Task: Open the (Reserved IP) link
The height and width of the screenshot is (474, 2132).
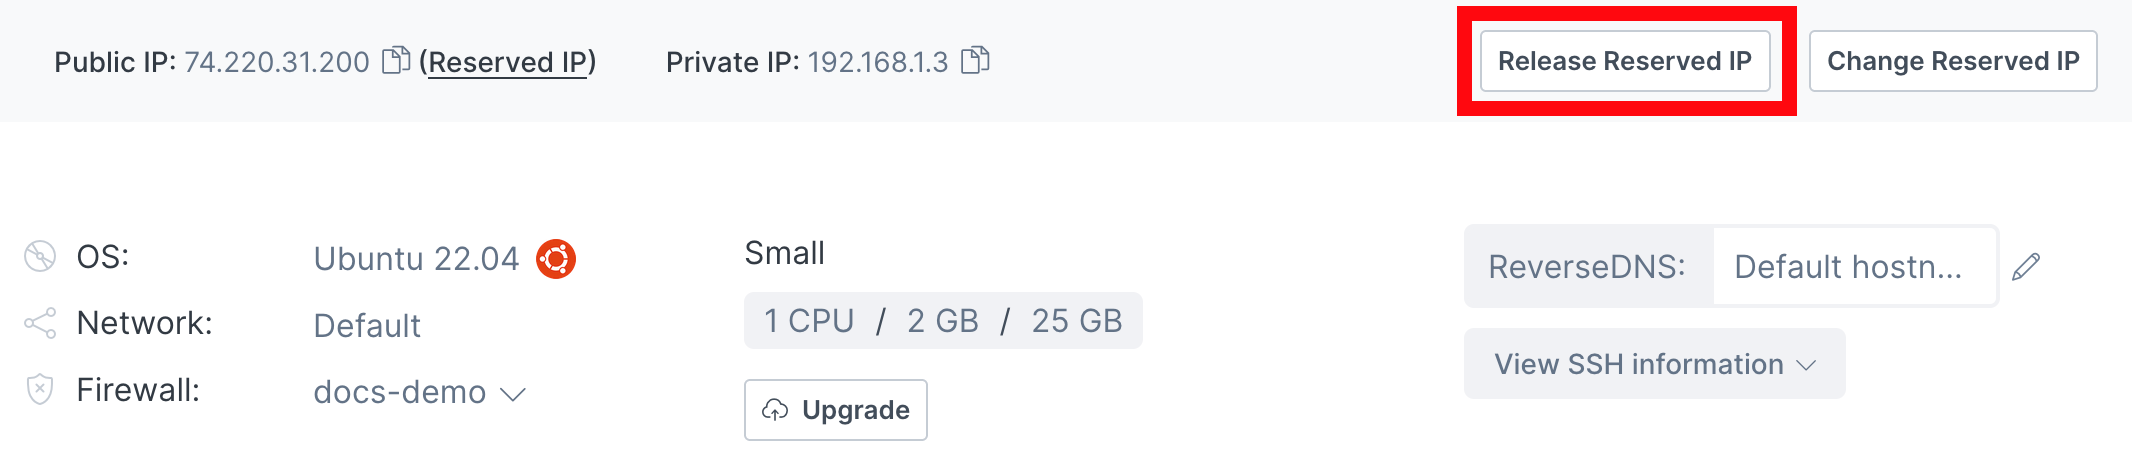Action: tap(508, 62)
